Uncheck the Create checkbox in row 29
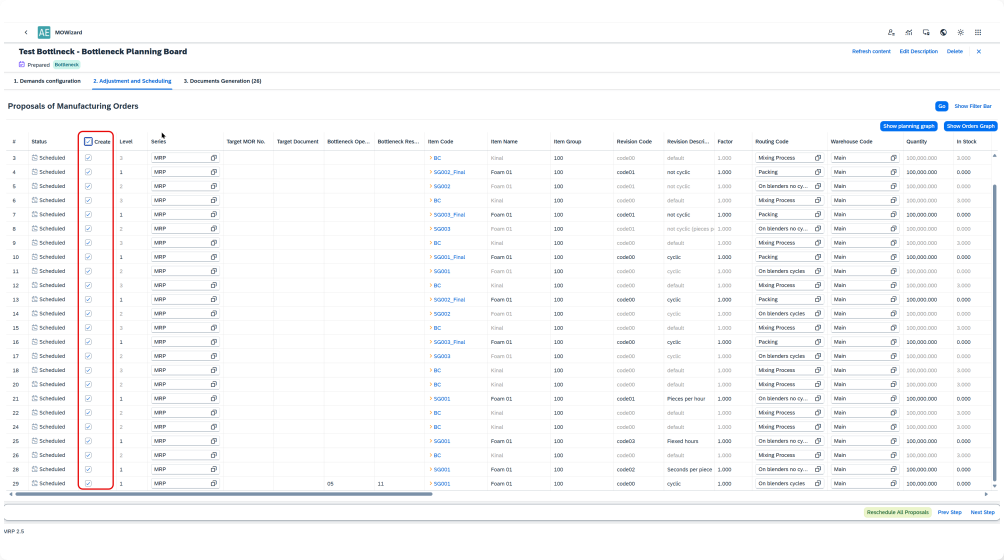Screen dimensions: 1004x560 pyautogui.click(x=88, y=484)
